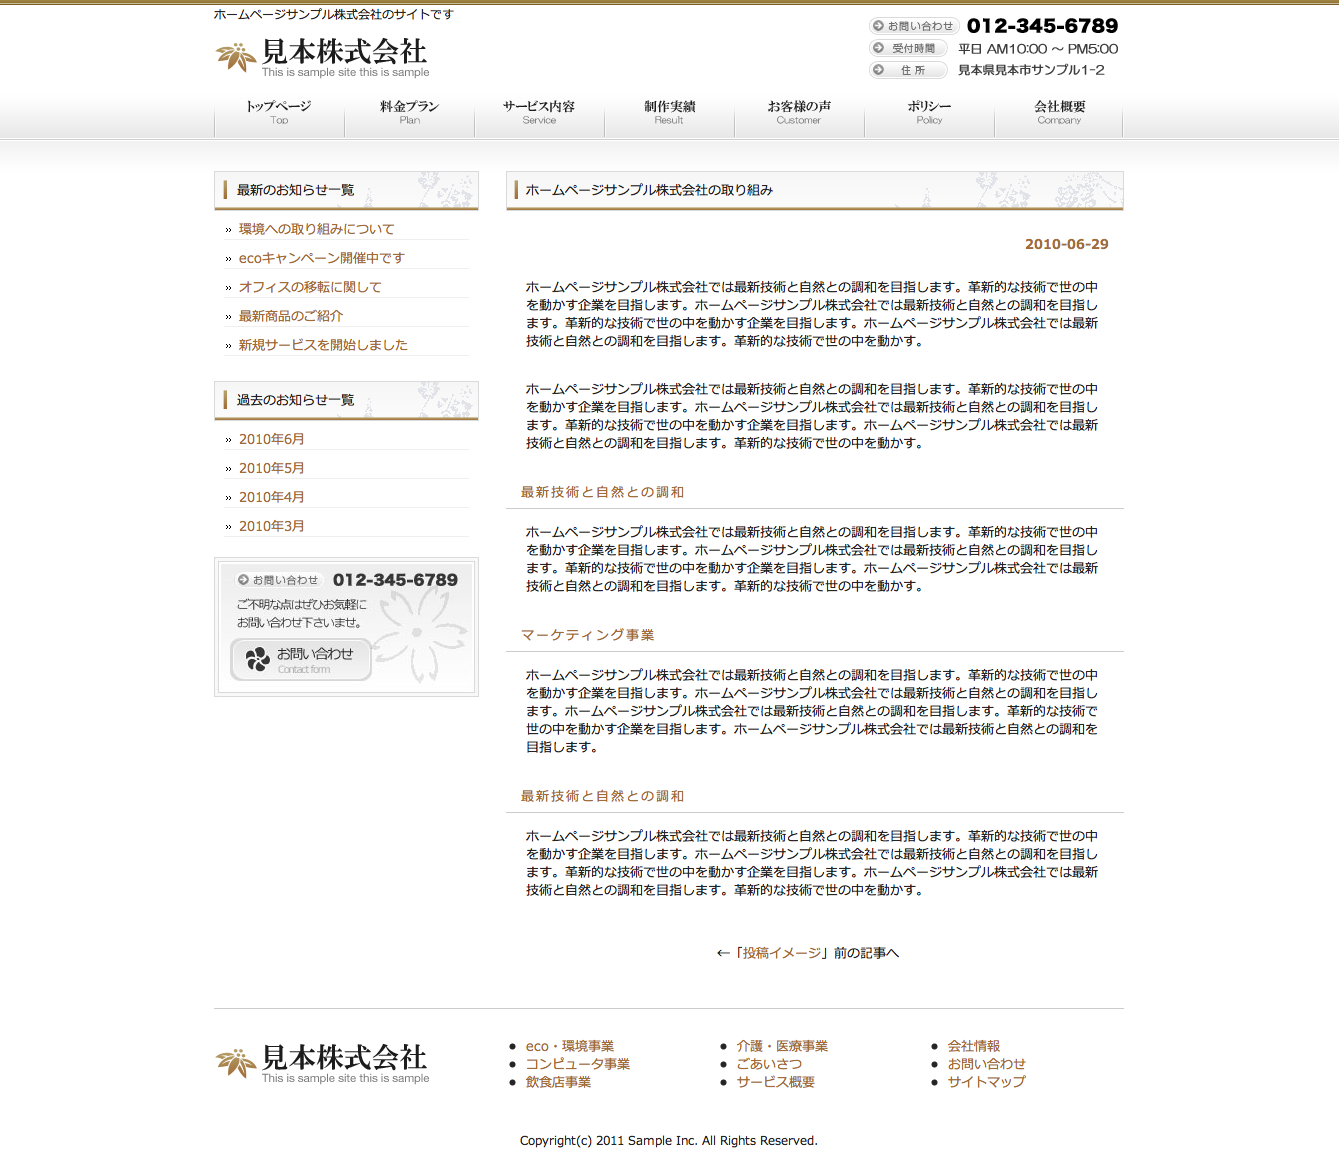
Task: Go to サービス内容 menu item
Action: pos(539,112)
